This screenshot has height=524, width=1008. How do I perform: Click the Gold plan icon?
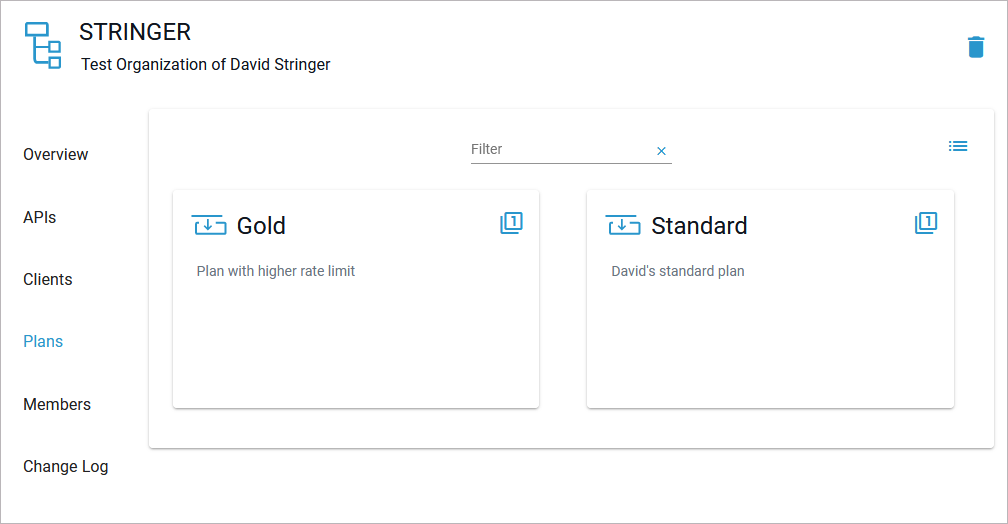point(209,225)
